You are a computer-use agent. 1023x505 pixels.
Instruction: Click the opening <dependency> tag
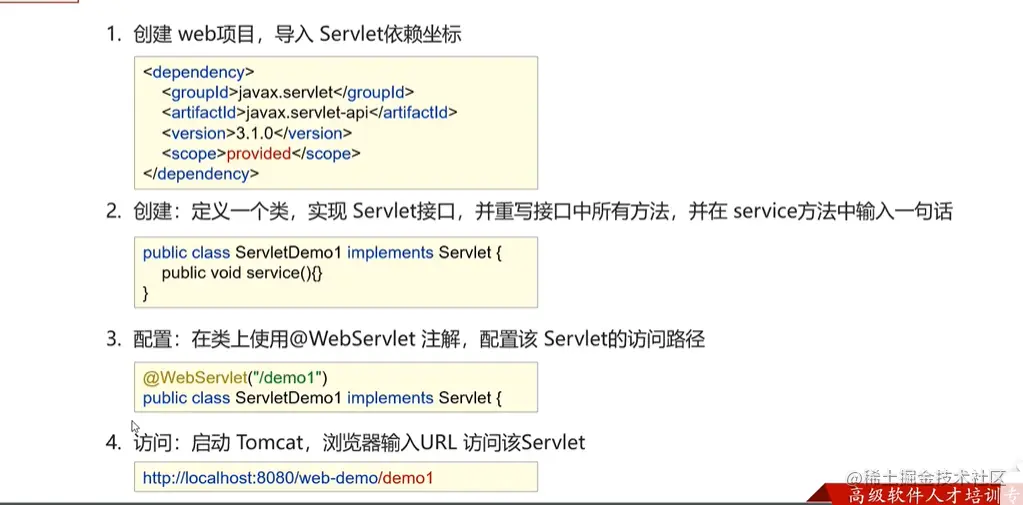click(x=198, y=72)
